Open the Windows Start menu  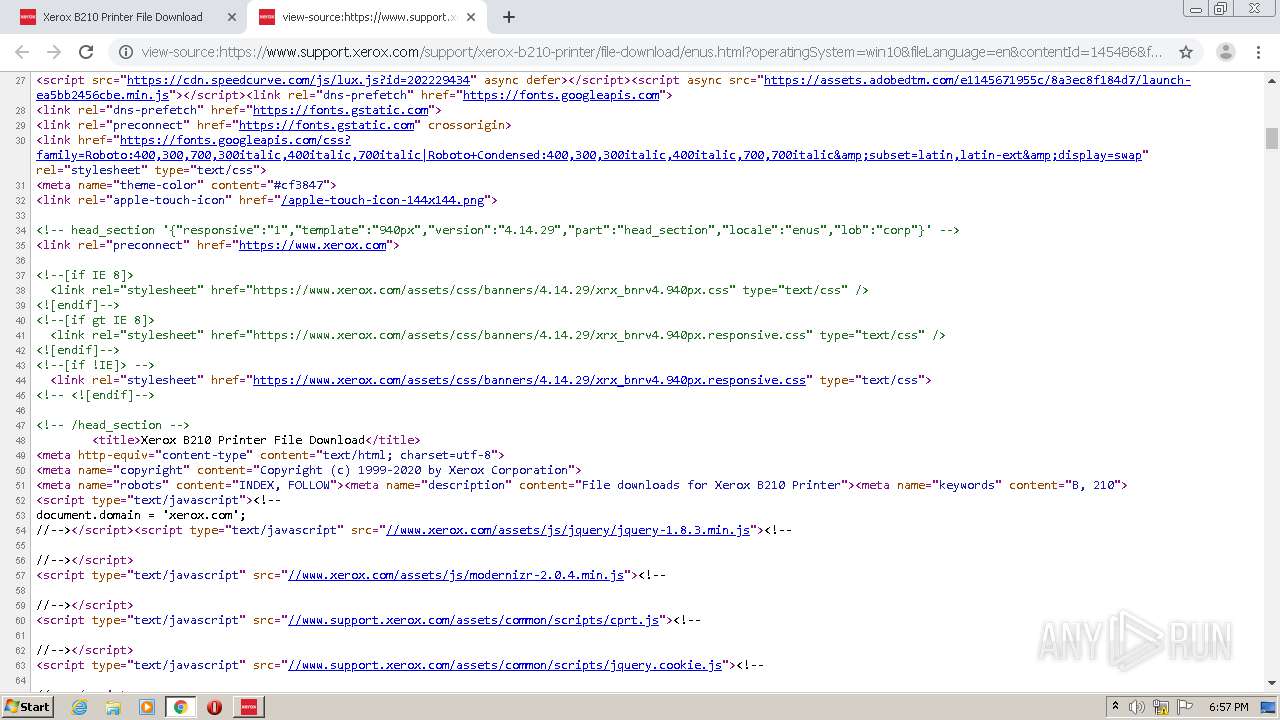click(28, 706)
